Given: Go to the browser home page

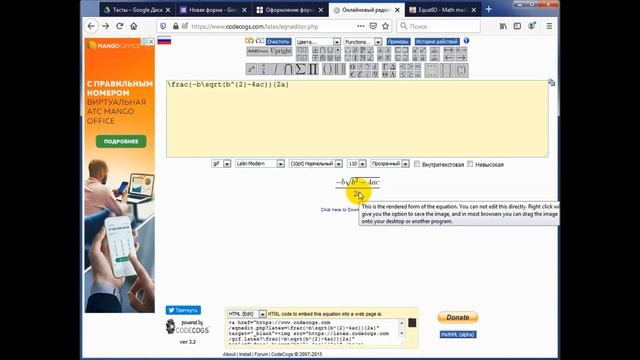Looking at the screenshot, I should click(x=133, y=26).
